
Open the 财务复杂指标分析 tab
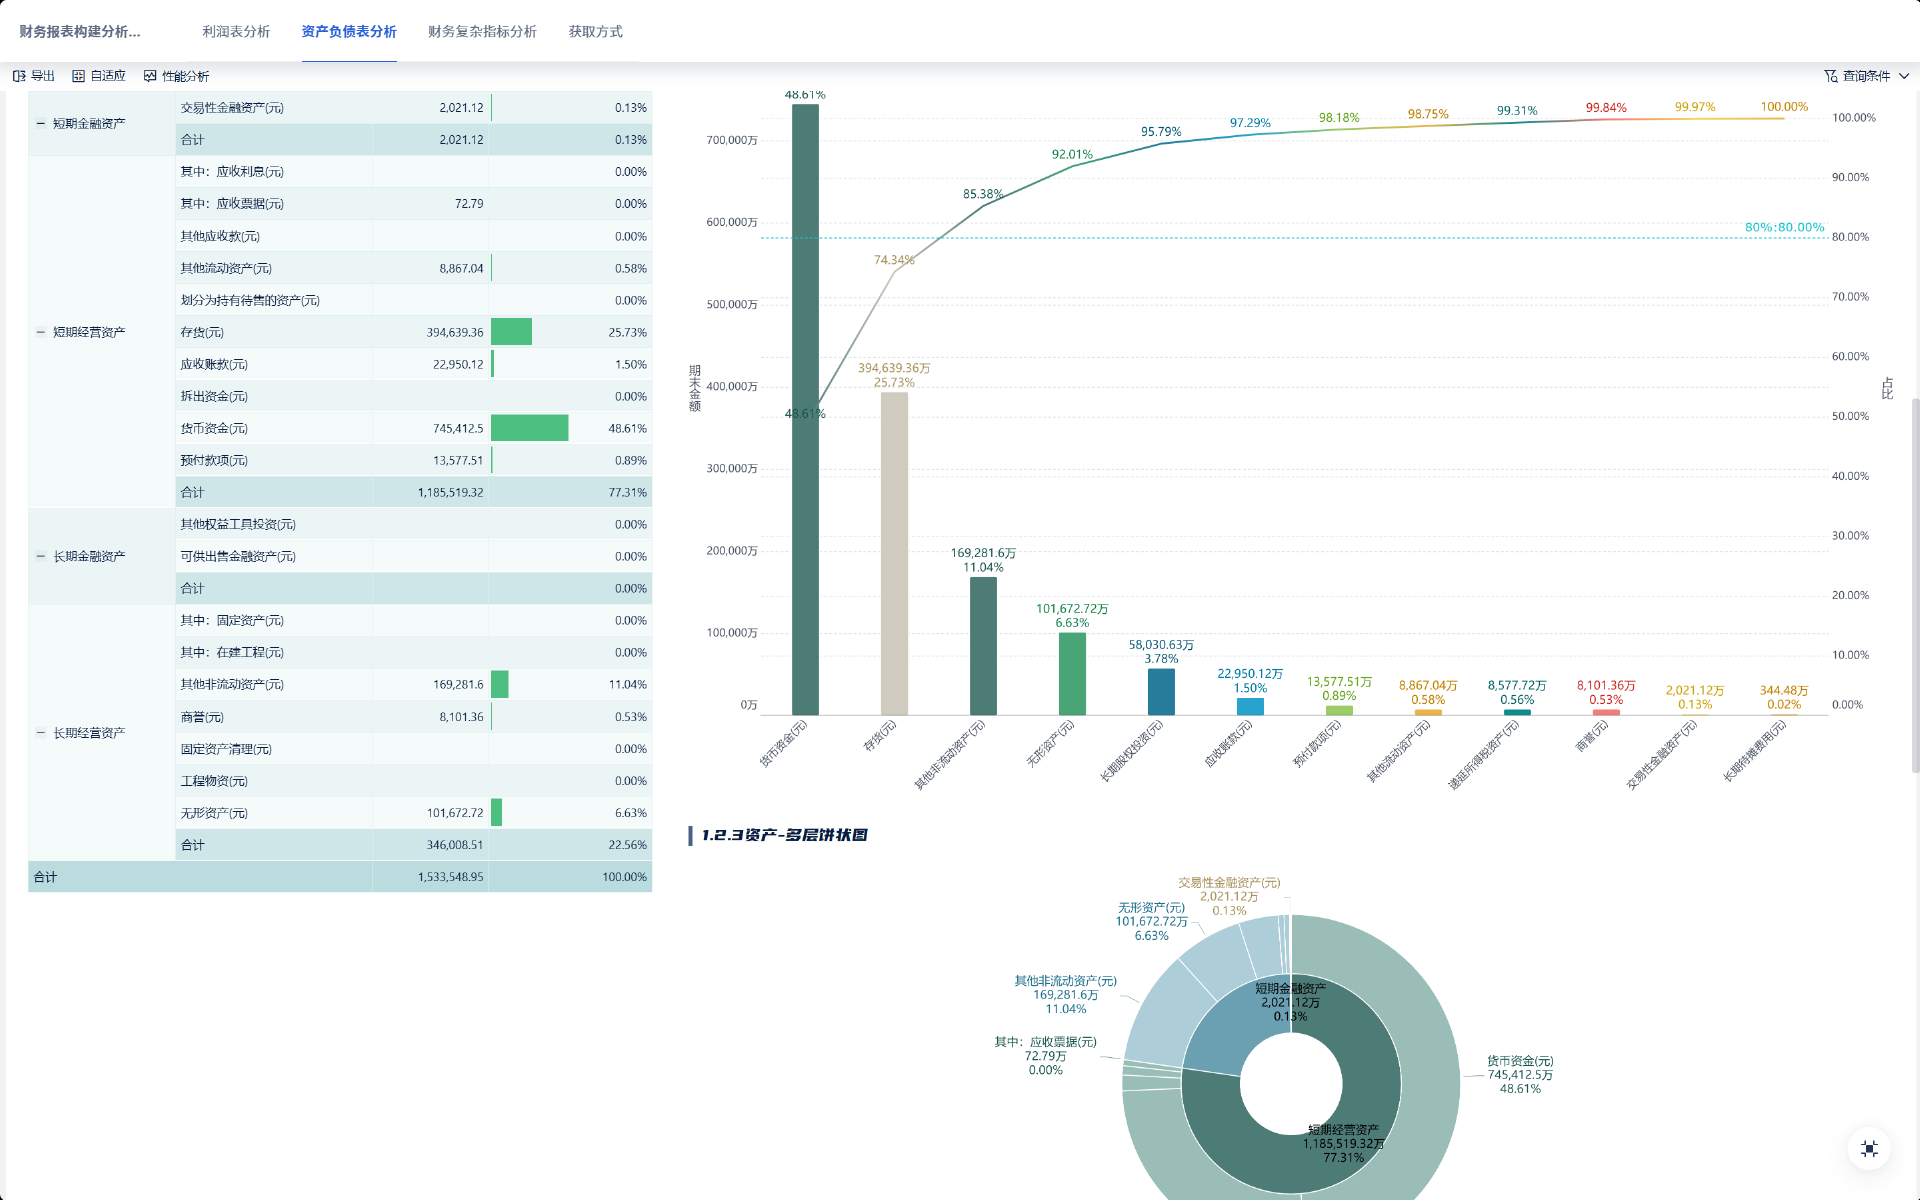pos(482,32)
